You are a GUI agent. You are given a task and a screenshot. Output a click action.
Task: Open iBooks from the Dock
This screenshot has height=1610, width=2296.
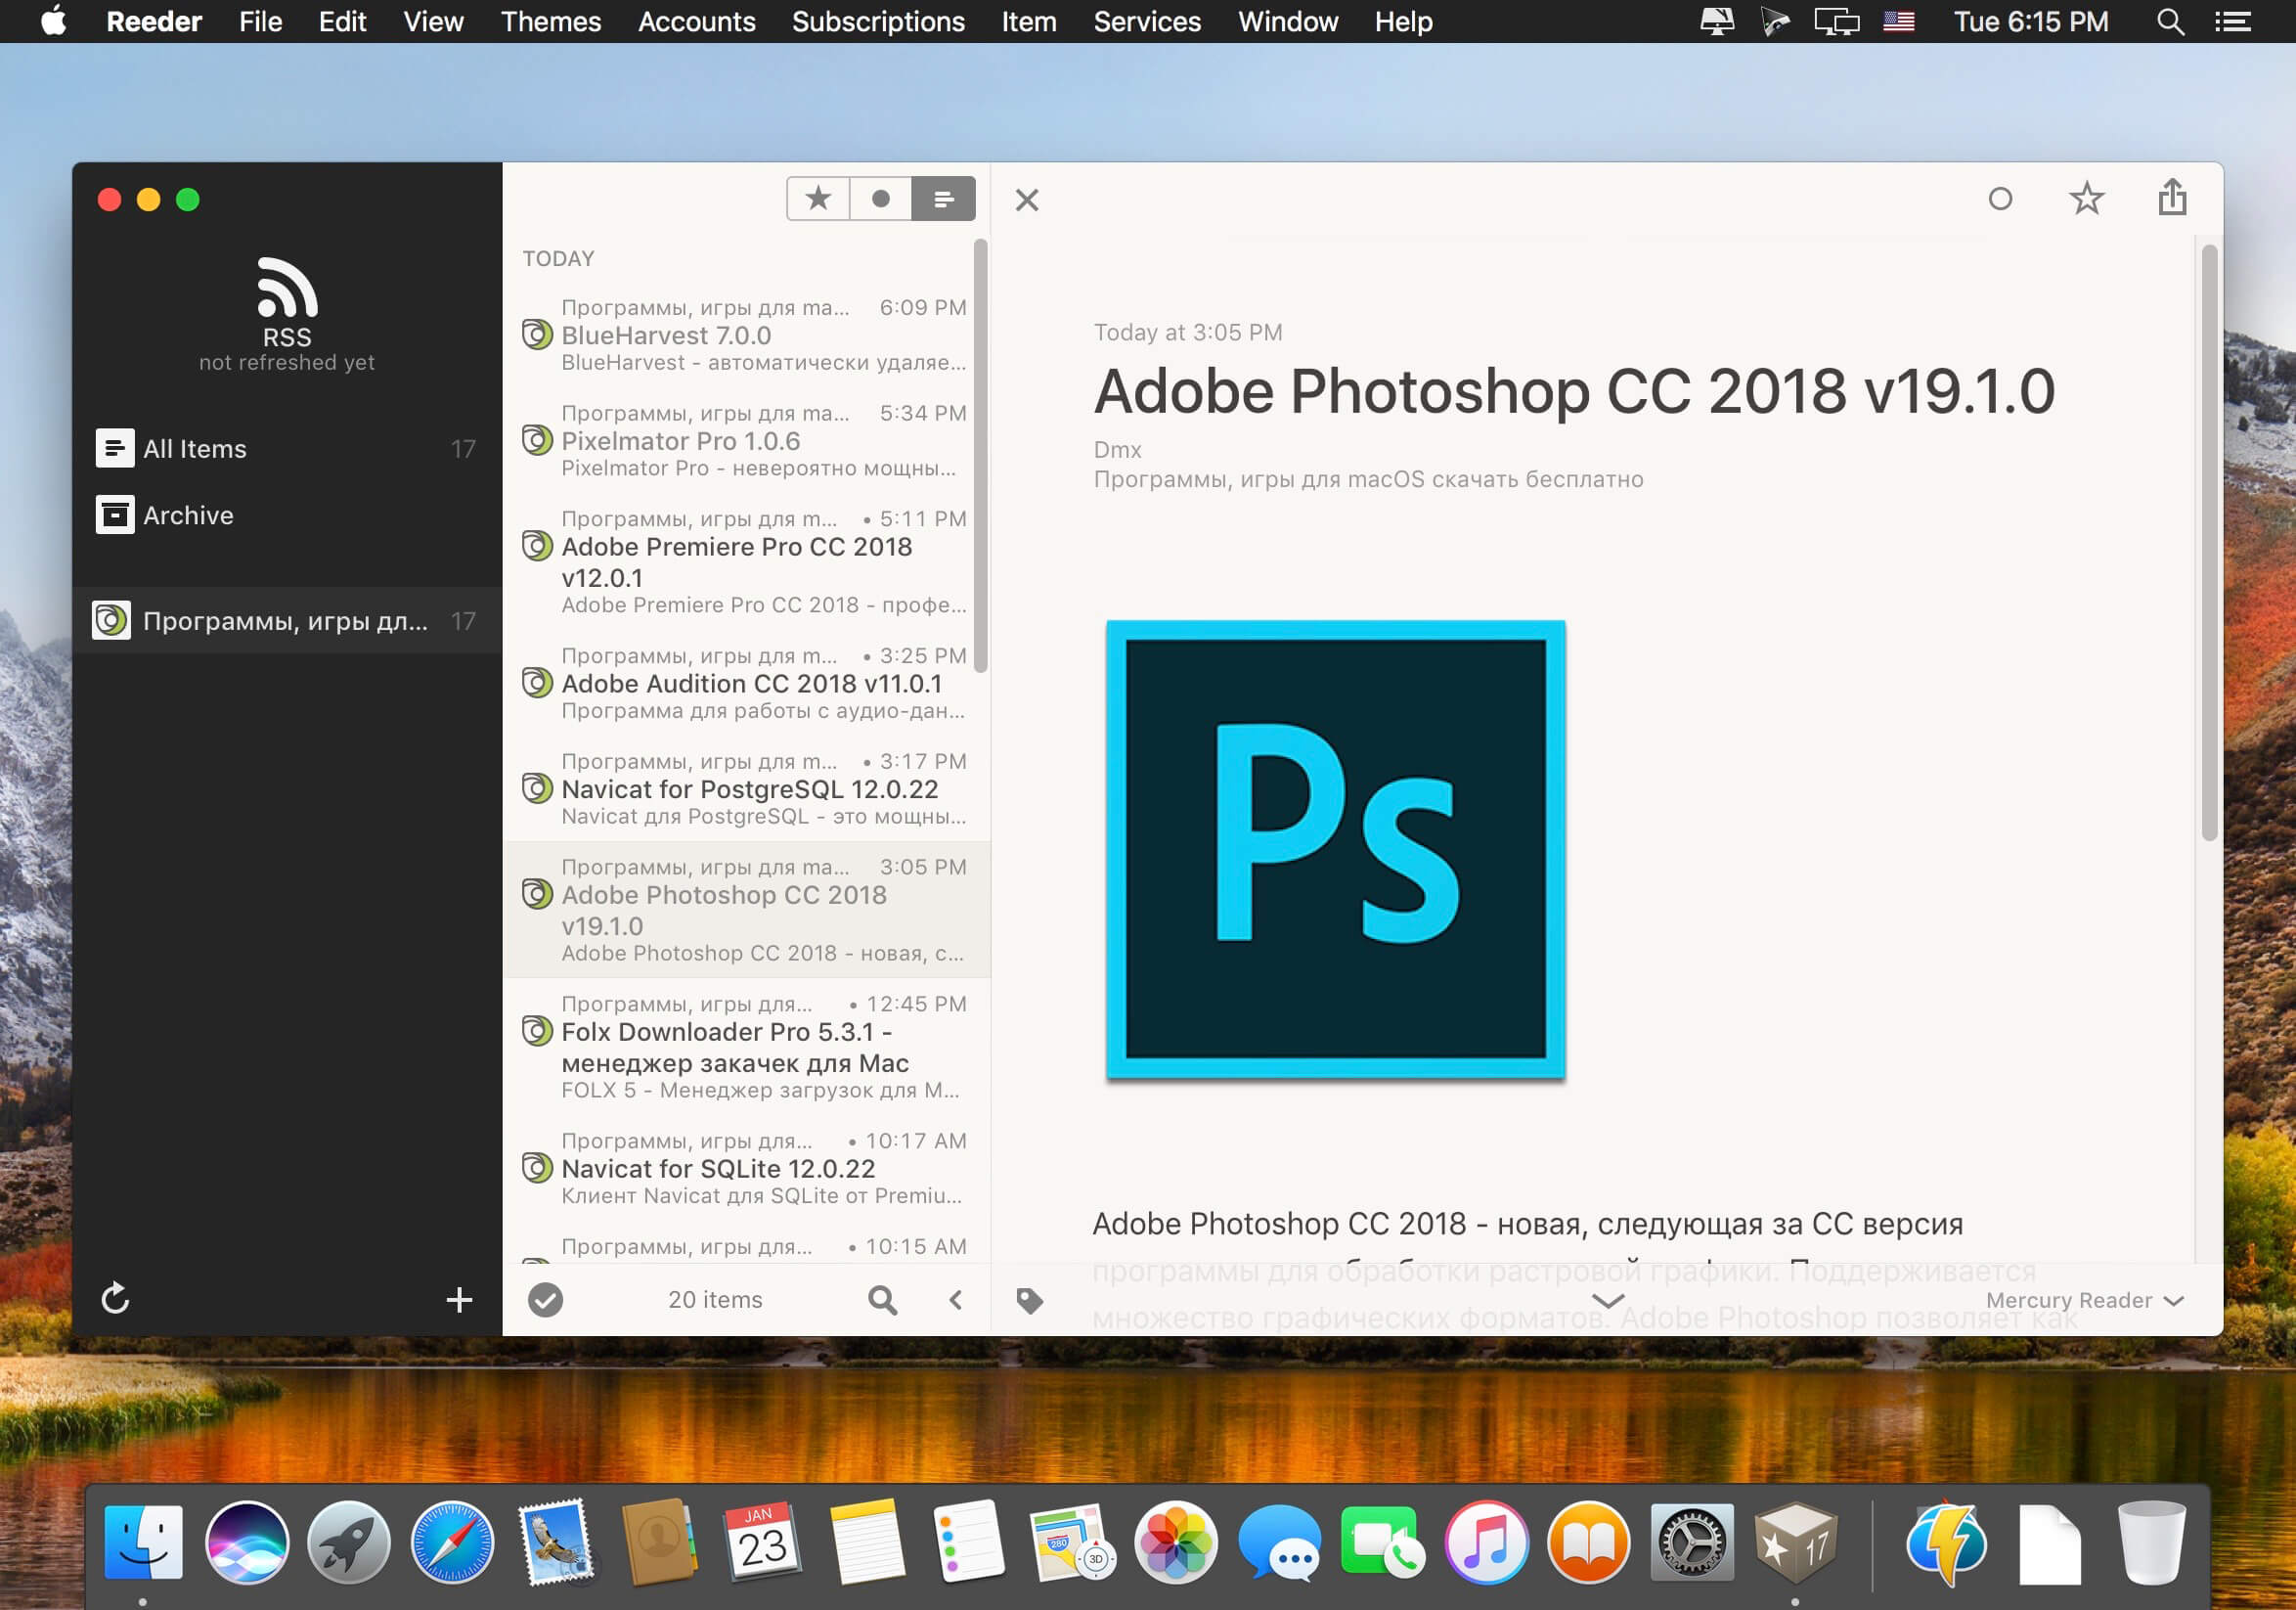coord(1589,1542)
